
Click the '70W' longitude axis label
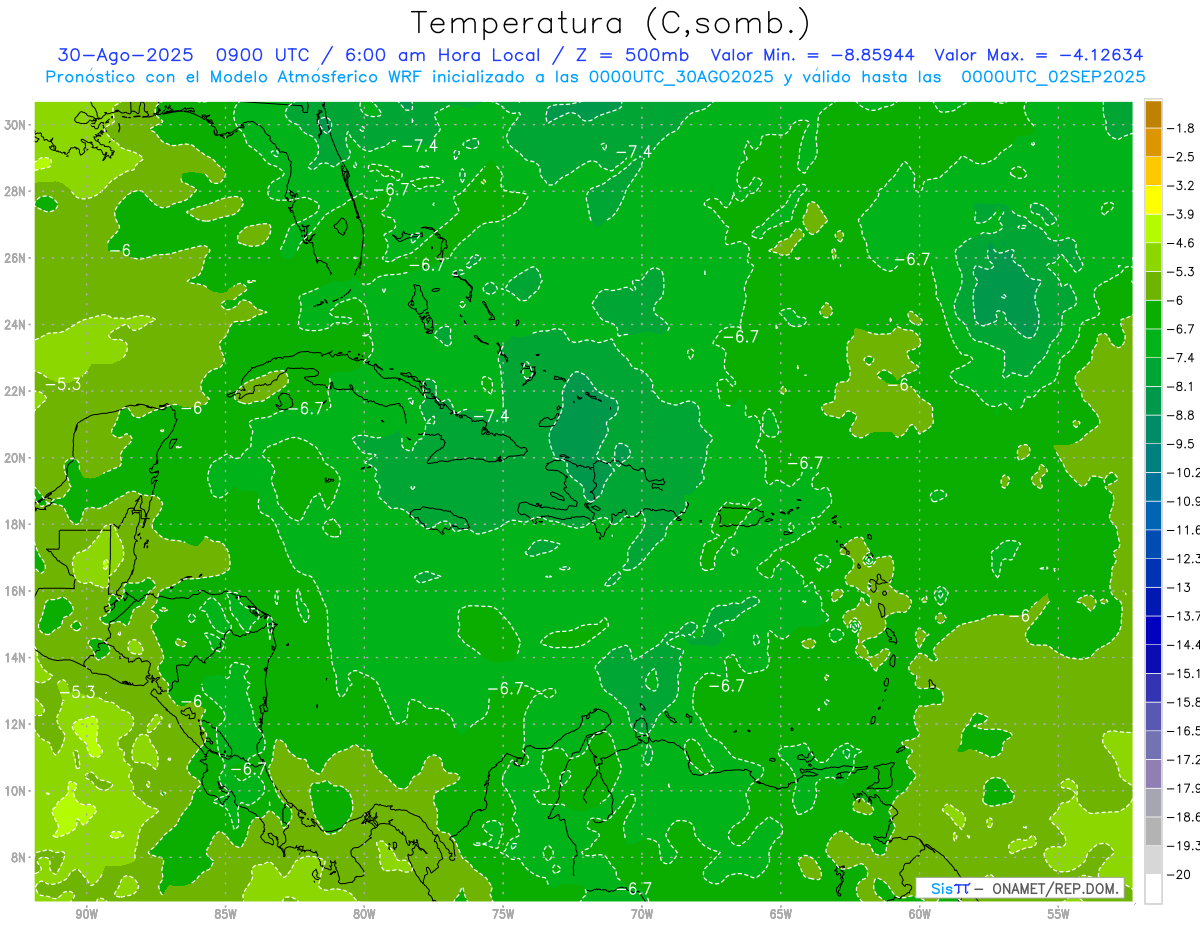click(642, 914)
